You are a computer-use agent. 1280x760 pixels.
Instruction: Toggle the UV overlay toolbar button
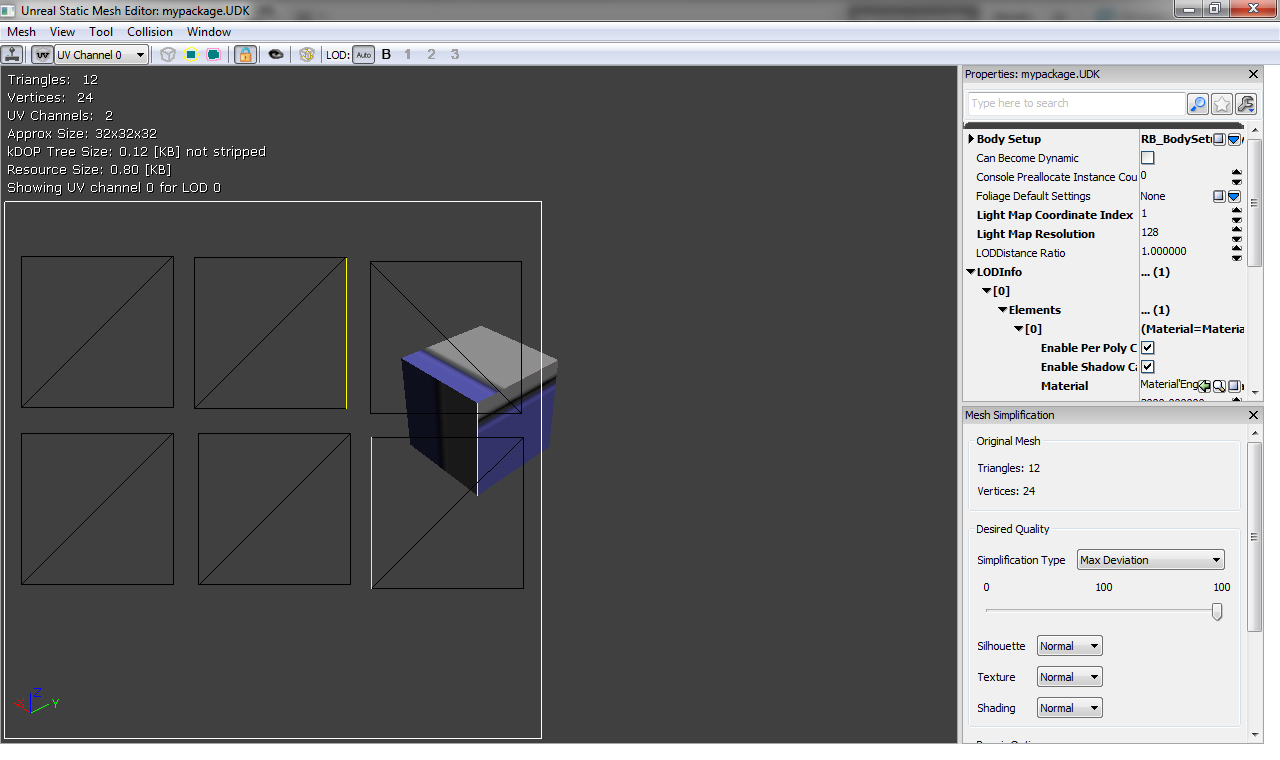(x=43, y=55)
